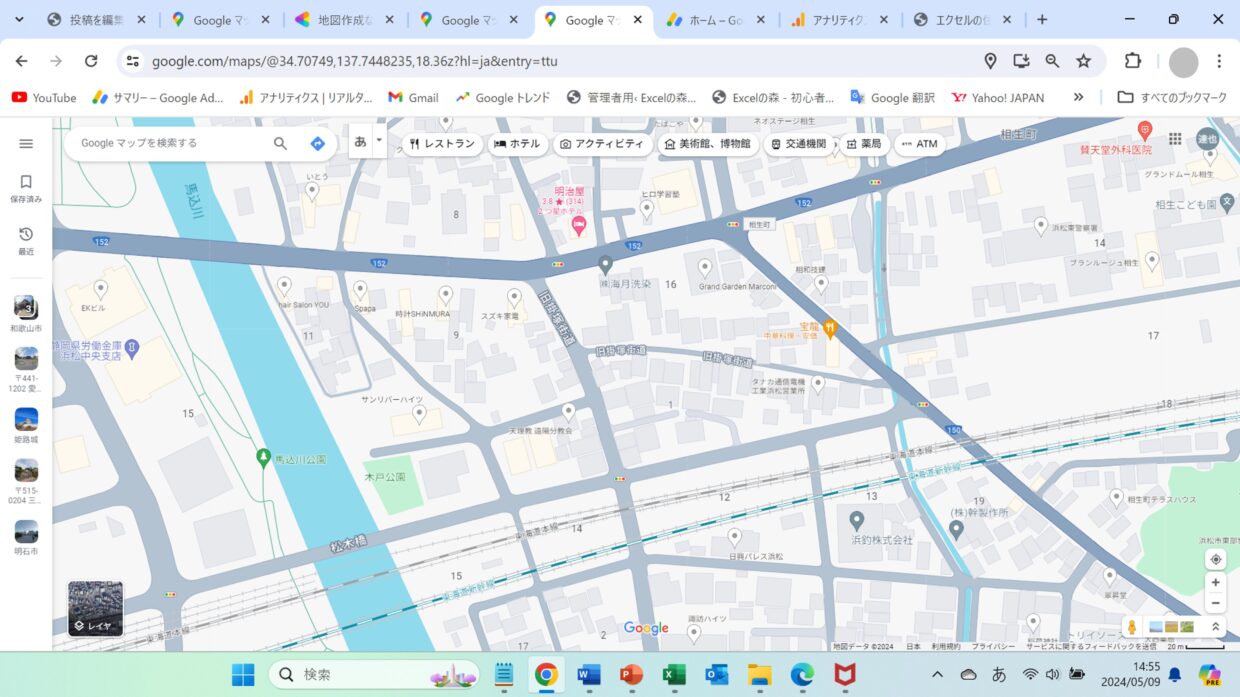
Task: Go back with the browser back arrow
Action: coord(21,61)
